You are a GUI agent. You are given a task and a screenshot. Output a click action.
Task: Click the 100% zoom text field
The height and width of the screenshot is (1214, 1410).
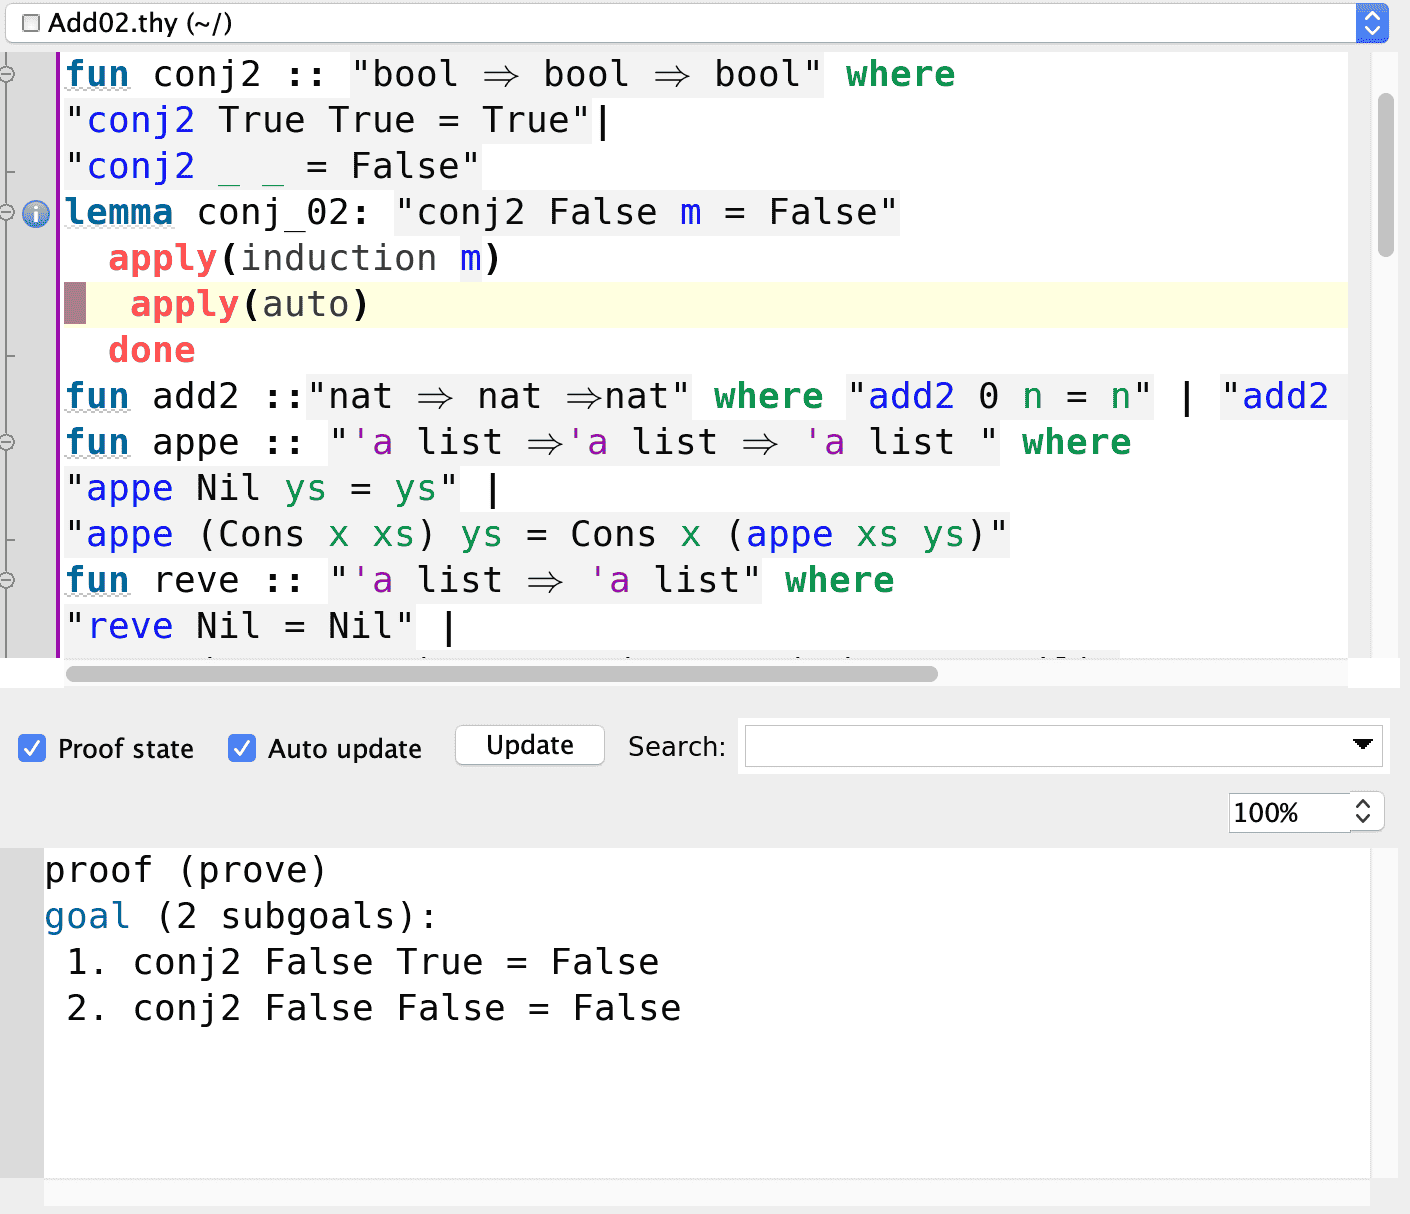[1286, 812]
